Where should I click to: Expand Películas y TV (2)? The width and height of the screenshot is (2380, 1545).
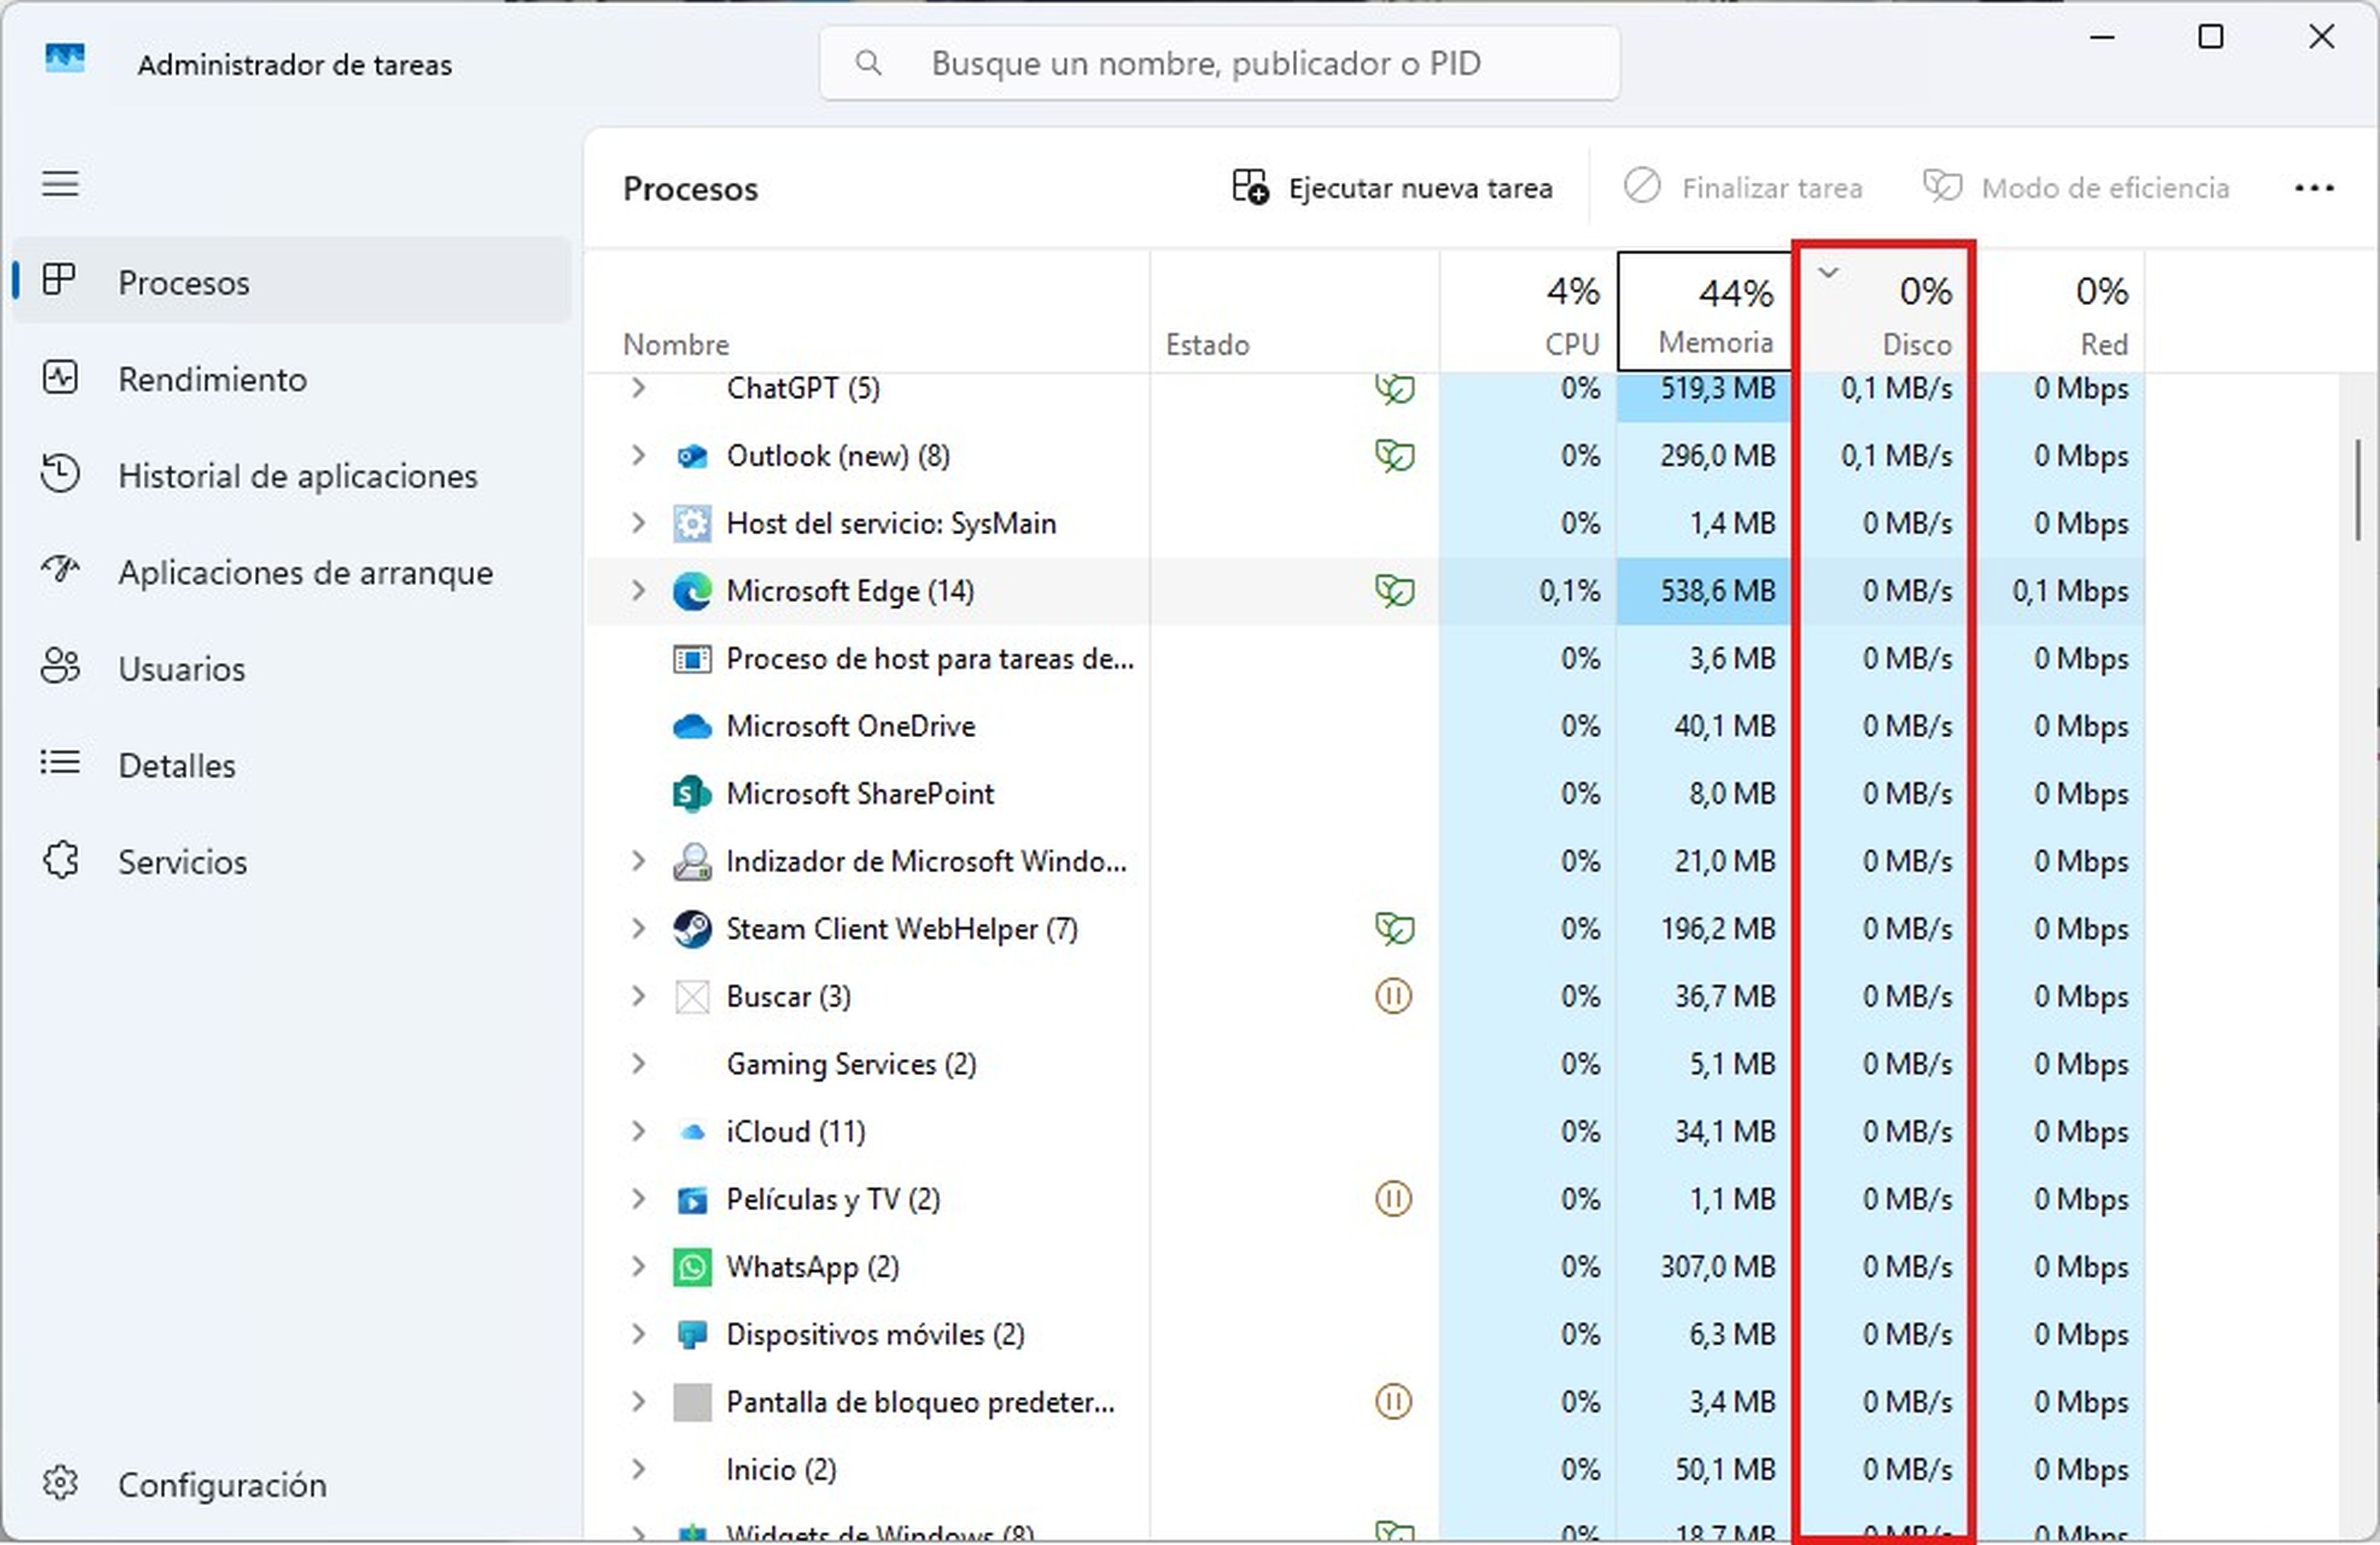638,1198
